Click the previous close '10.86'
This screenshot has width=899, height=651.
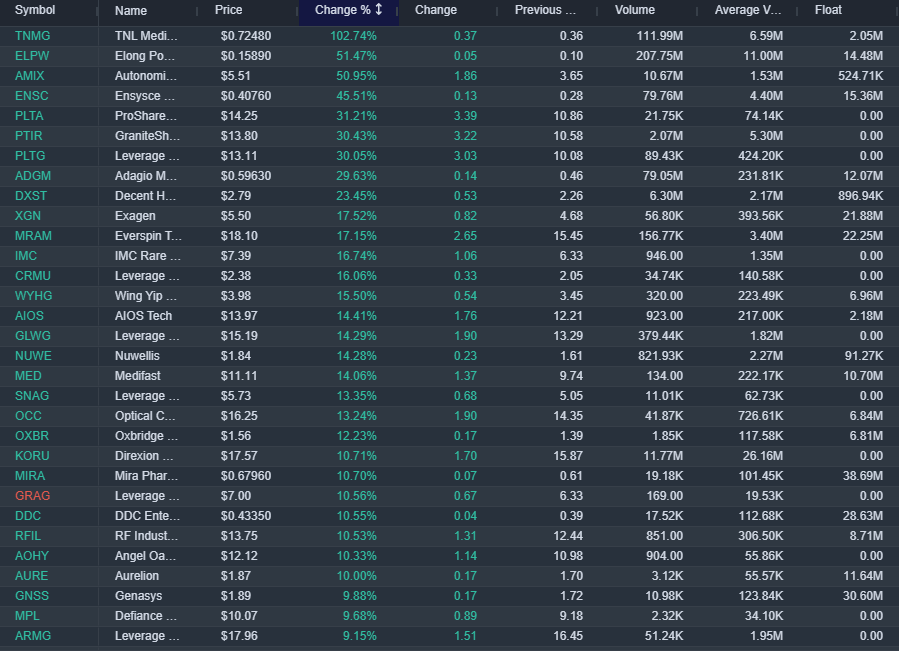click(x=568, y=116)
